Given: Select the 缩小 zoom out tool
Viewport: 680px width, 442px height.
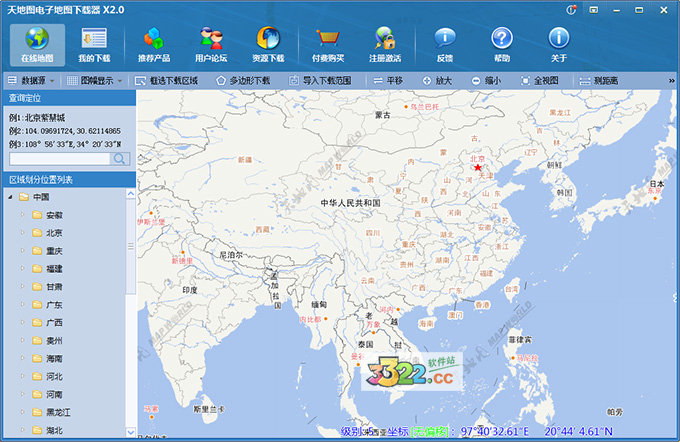Looking at the screenshot, I should (x=486, y=81).
